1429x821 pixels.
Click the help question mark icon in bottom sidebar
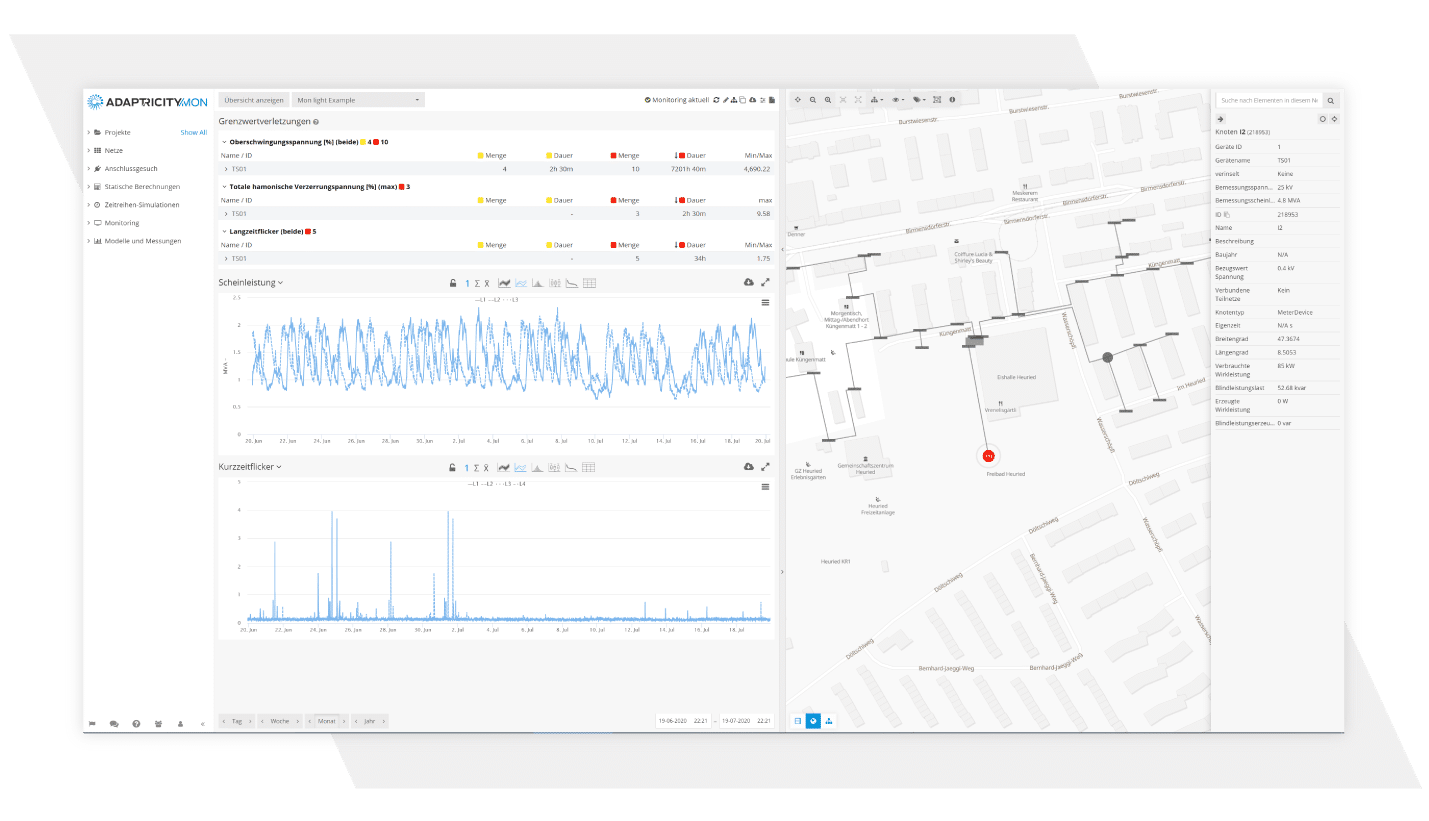point(136,723)
